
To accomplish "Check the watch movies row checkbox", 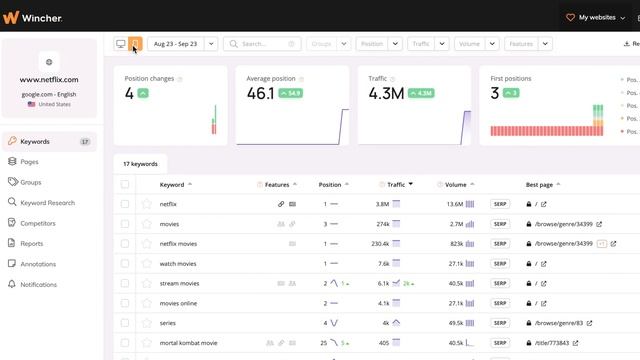I will [x=125, y=263].
